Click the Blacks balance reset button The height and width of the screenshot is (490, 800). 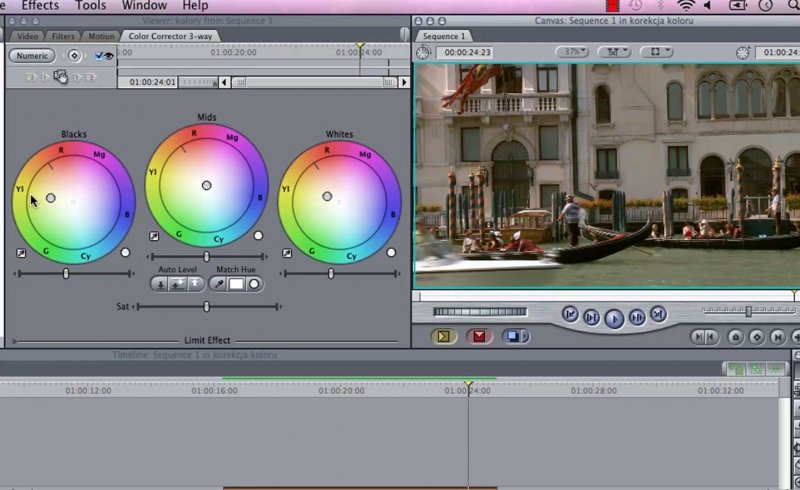point(125,253)
